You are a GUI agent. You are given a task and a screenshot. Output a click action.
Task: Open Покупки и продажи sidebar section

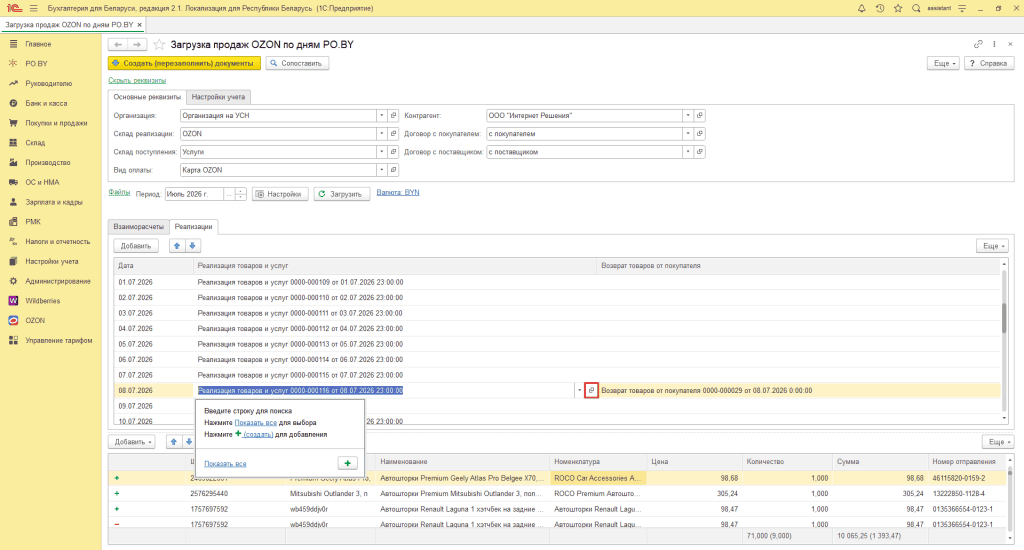(56, 123)
